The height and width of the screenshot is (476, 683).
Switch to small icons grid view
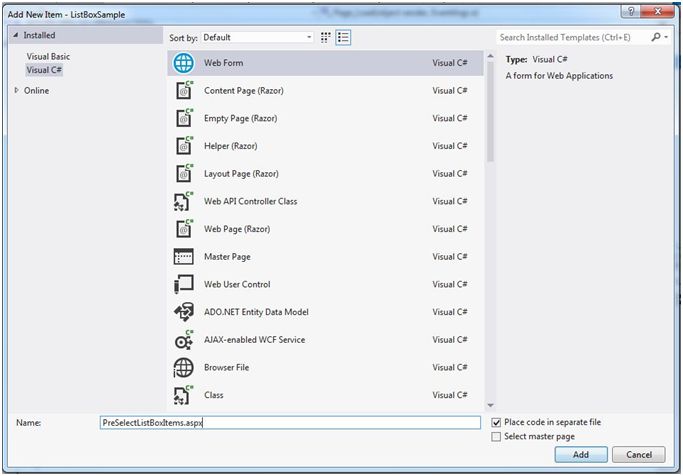click(325, 37)
